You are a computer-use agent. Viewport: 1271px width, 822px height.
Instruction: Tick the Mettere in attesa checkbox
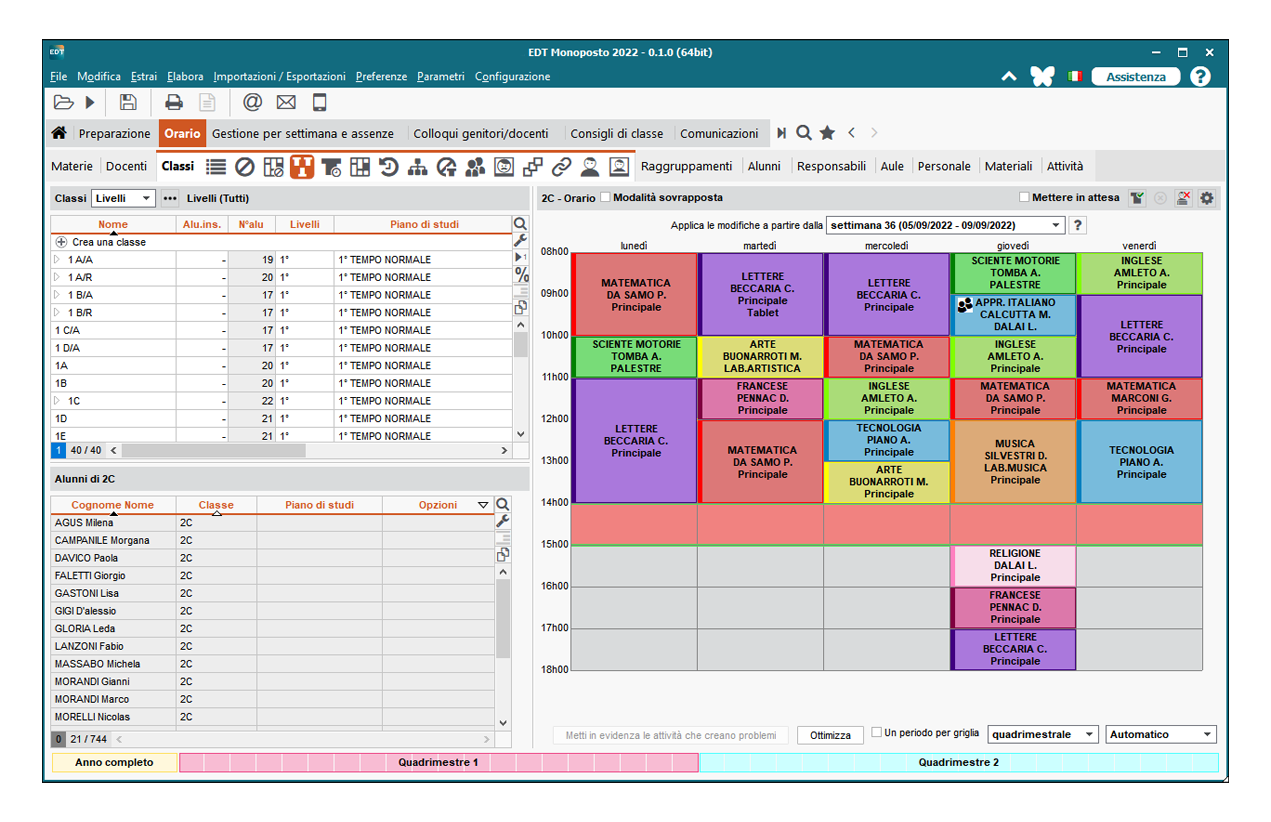[1024, 198]
